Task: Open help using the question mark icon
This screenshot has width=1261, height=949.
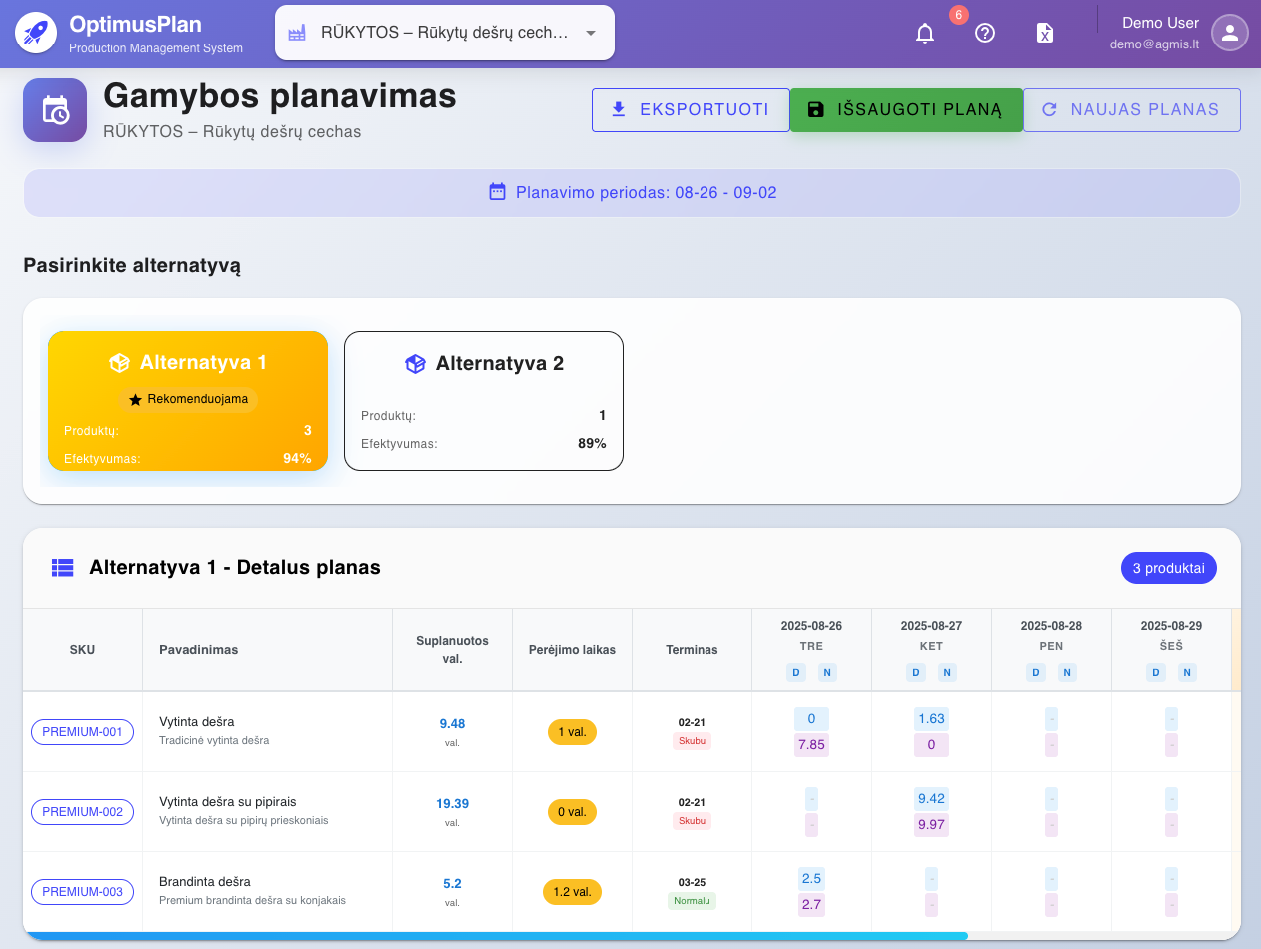Action: [x=985, y=33]
